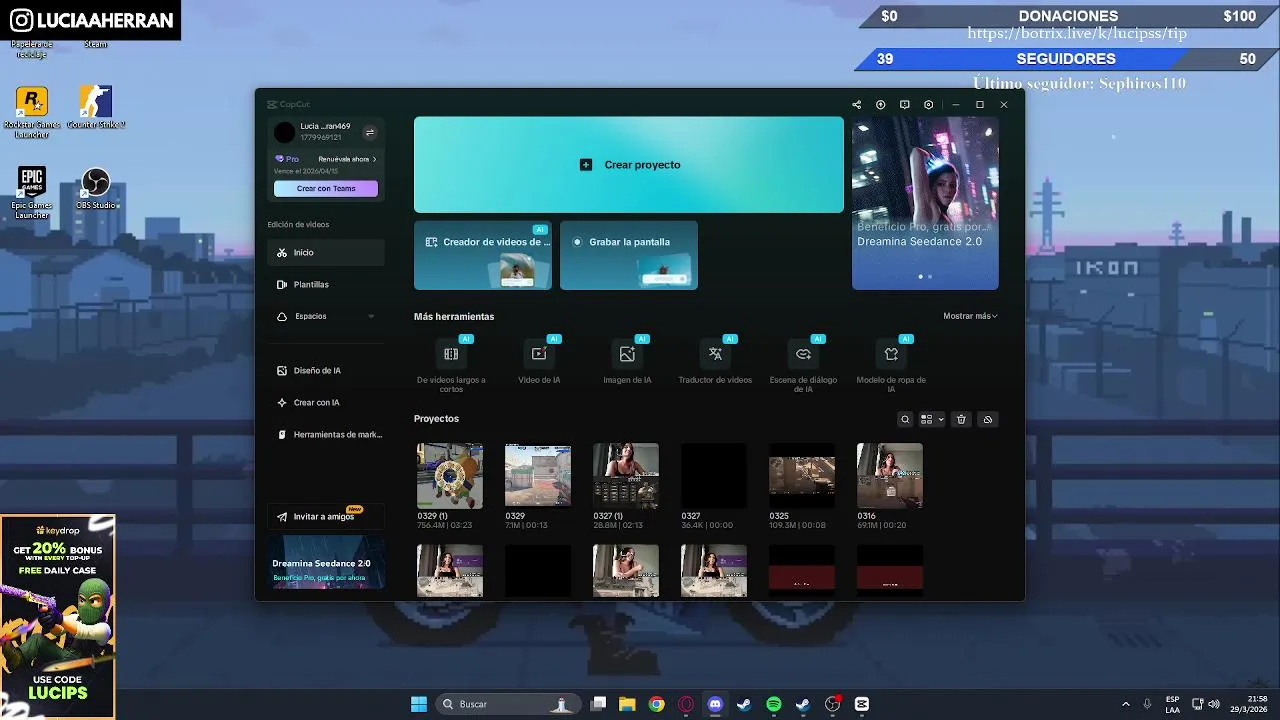1280x720 pixels.
Task: Open Spotify from the taskbar
Action: (773, 704)
